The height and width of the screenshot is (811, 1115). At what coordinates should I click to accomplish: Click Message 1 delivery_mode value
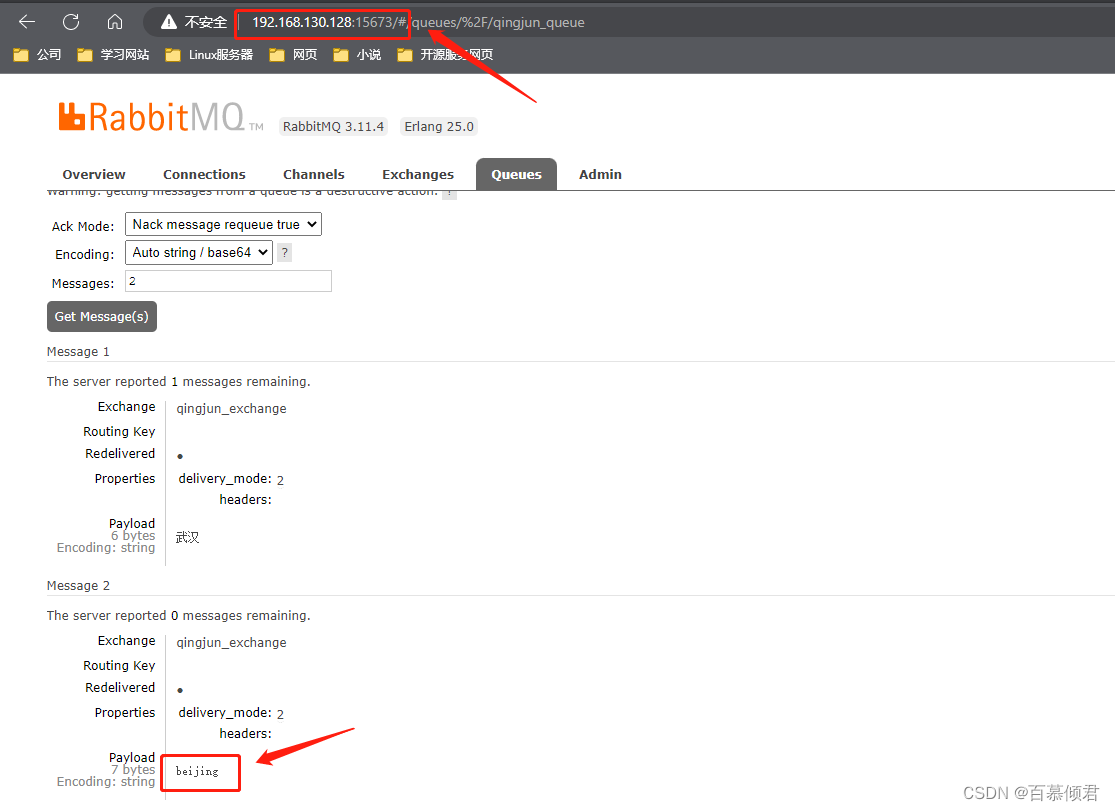coord(280,480)
